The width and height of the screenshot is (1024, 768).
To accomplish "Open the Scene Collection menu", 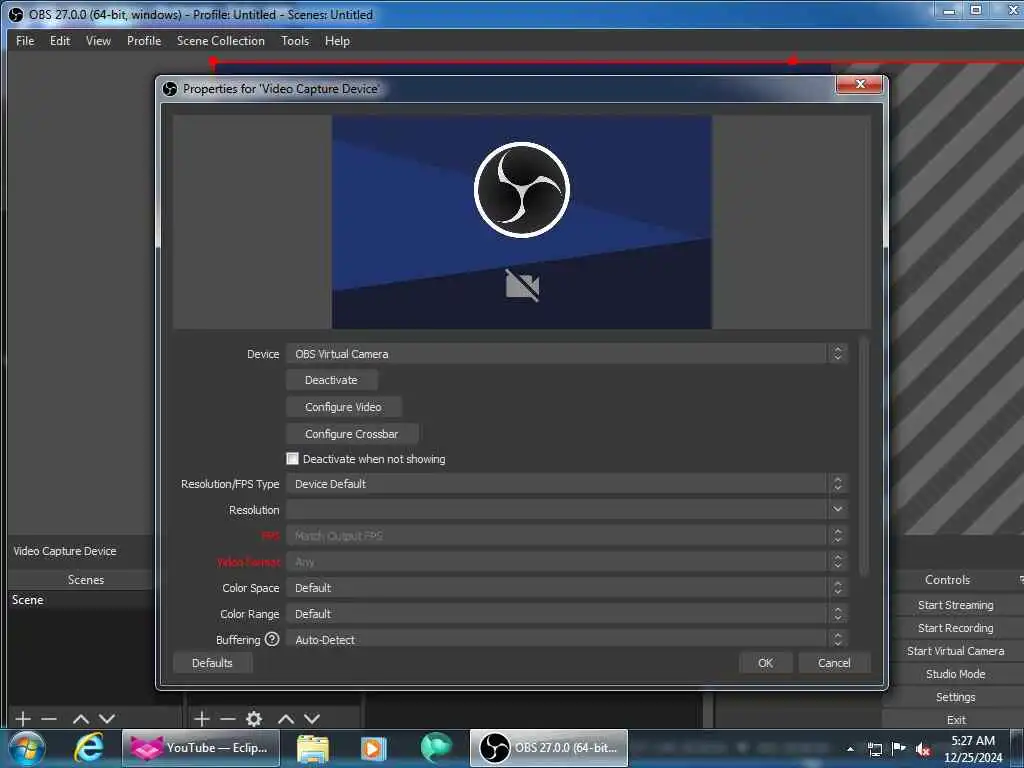I will [x=221, y=40].
